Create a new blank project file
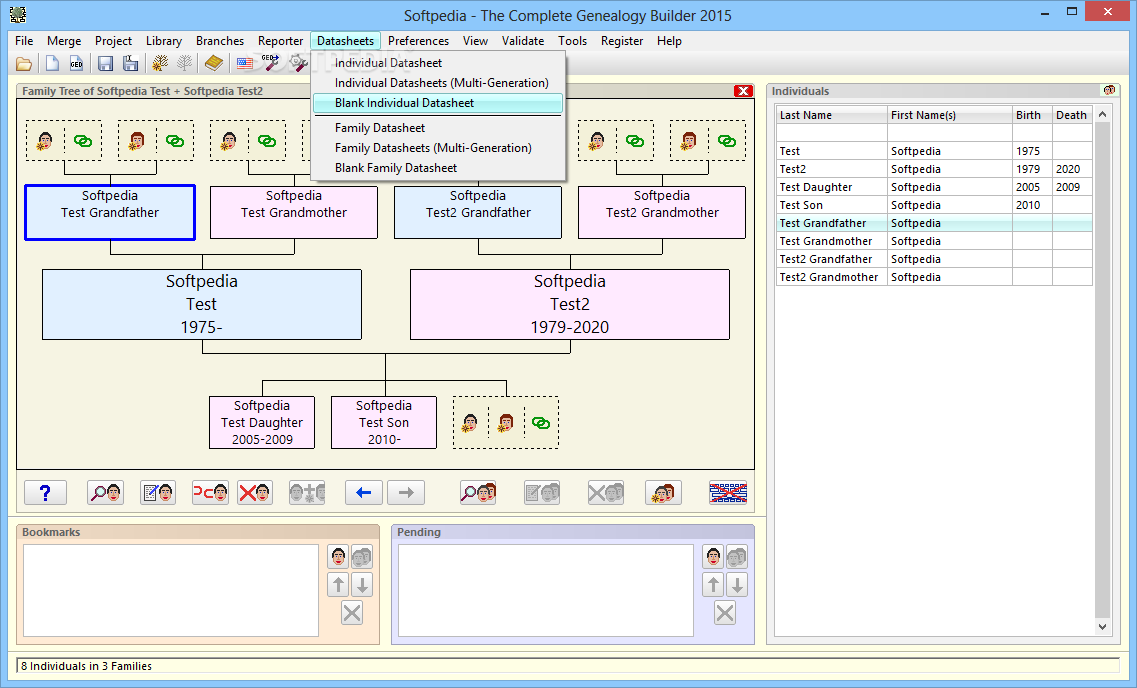1137x688 pixels. (x=51, y=64)
